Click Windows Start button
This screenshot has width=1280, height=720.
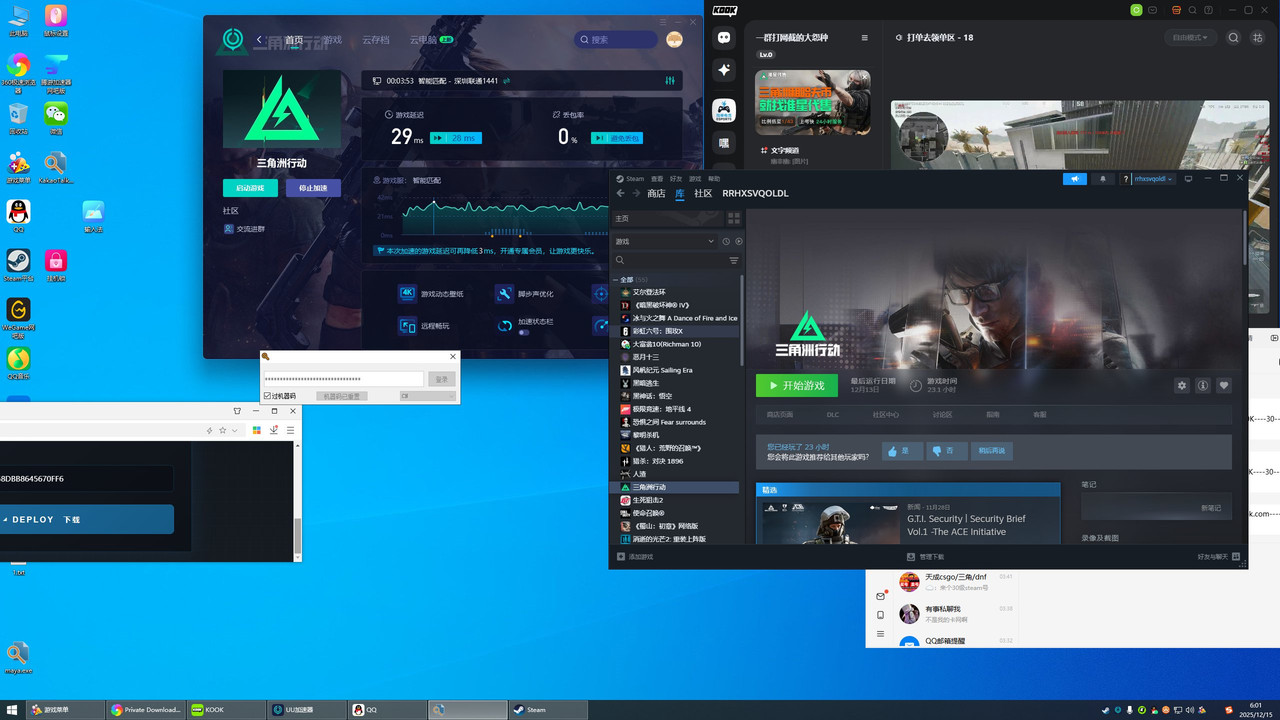(13, 710)
